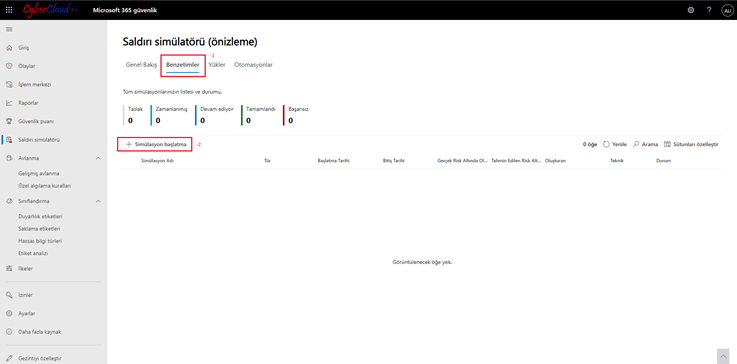Open Duyarlılık etiketleri
This screenshot has width=737, height=364.
[40, 216]
